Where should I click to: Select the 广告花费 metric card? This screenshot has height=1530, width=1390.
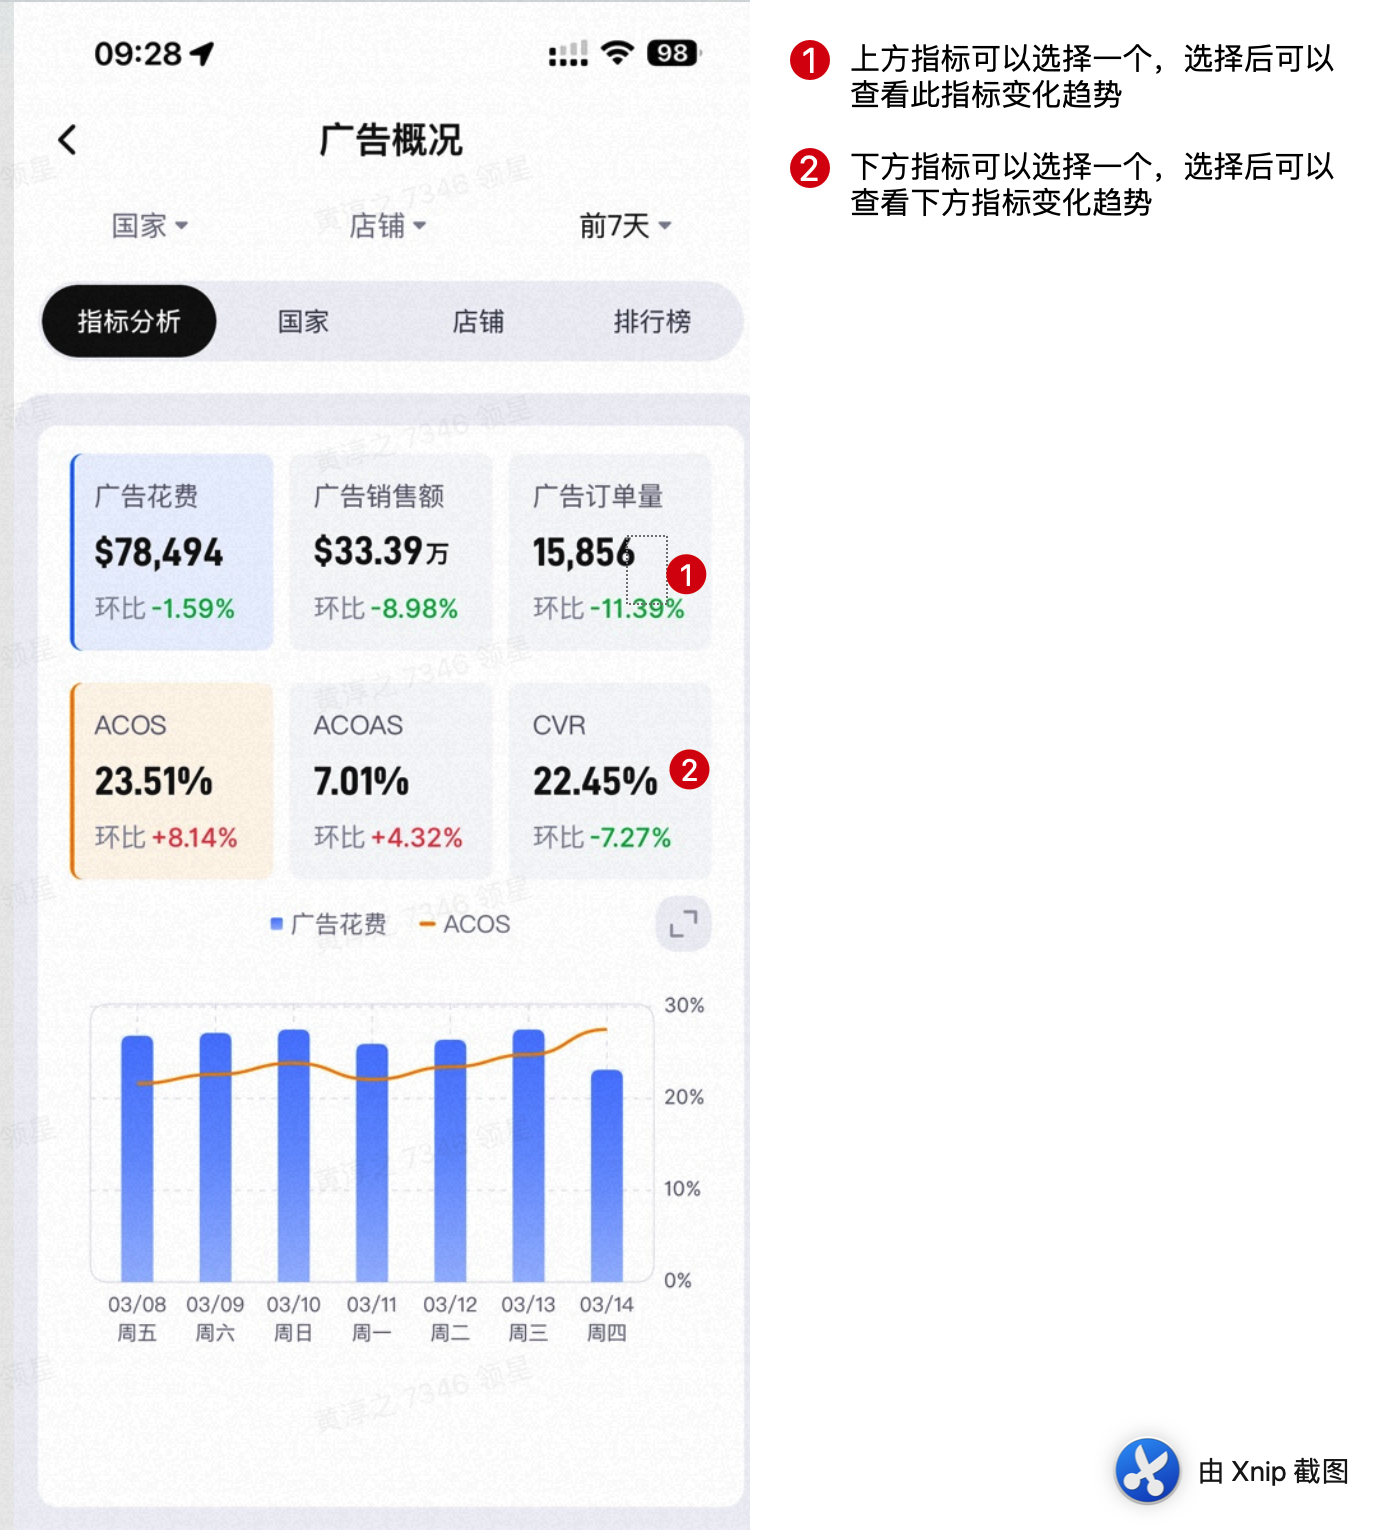[172, 552]
